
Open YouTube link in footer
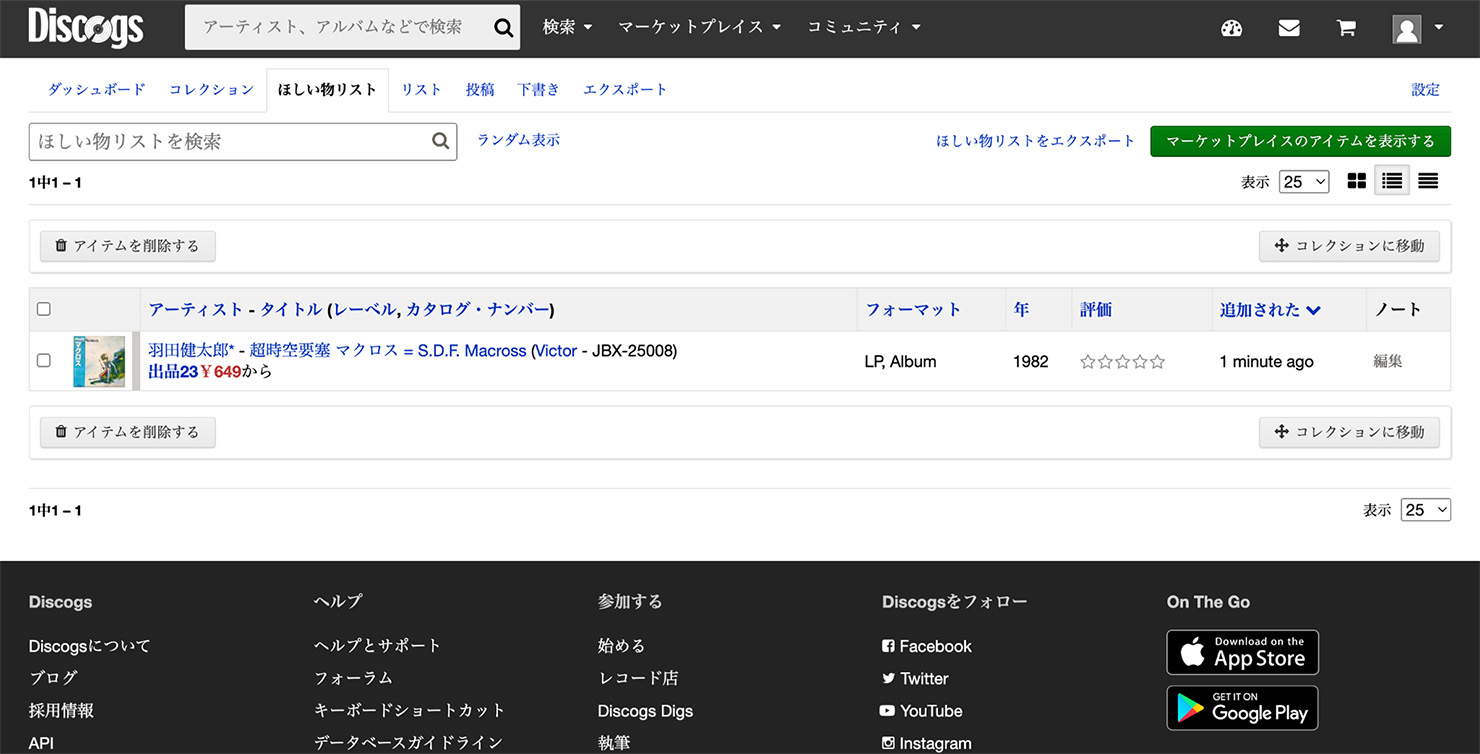point(921,711)
